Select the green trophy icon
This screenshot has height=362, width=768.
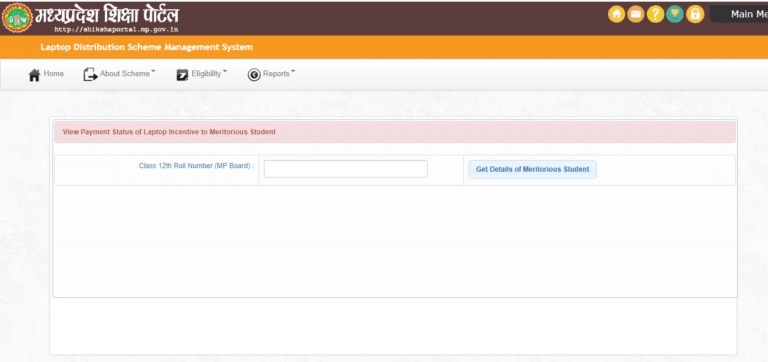[675, 14]
